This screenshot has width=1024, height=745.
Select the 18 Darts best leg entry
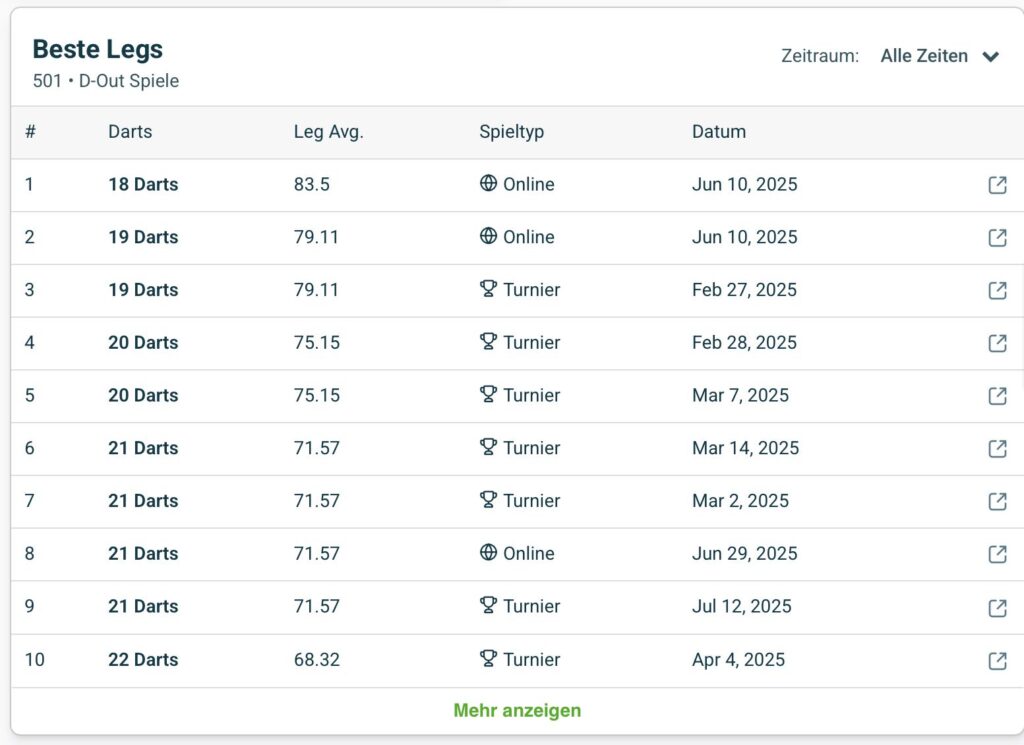(x=143, y=185)
